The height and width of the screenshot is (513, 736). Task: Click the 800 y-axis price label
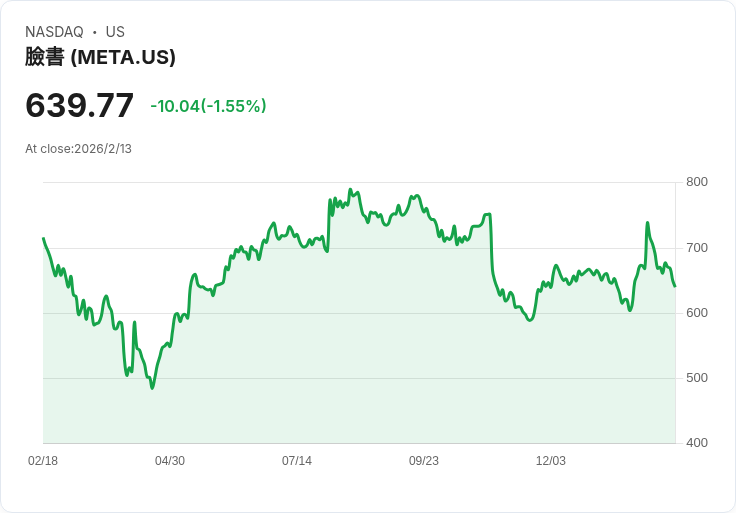click(x=697, y=182)
